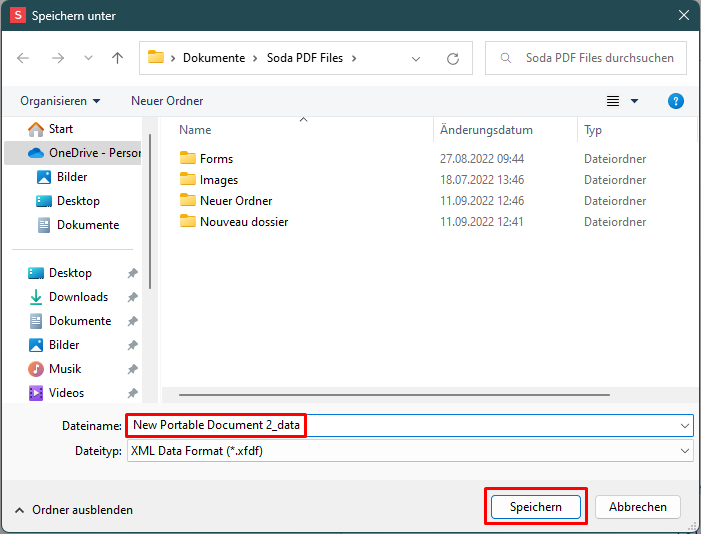
Task: Close the Speichern unter dialog
Action: (x=684, y=15)
